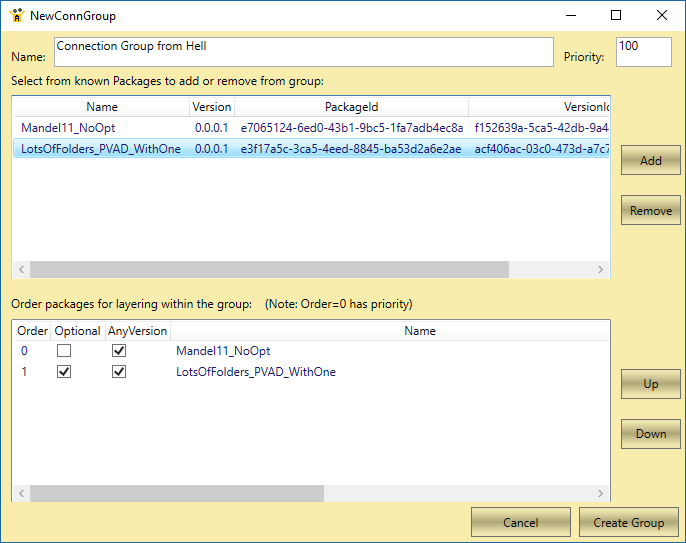Close the NewConnGroup window

662,15
